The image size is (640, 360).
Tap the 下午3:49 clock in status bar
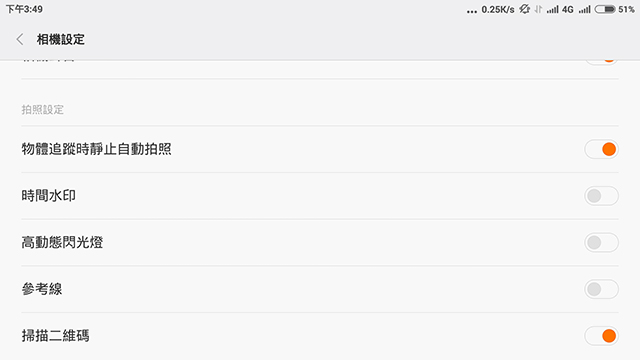(x=24, y=9)
